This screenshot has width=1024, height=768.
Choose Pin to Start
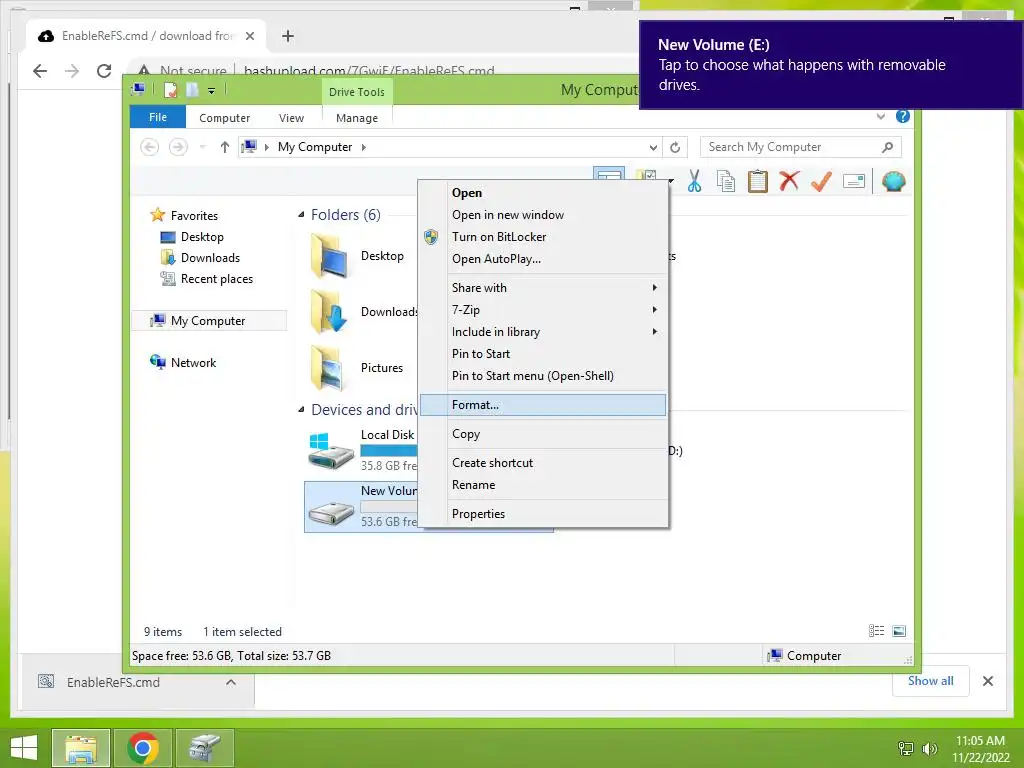543,354
